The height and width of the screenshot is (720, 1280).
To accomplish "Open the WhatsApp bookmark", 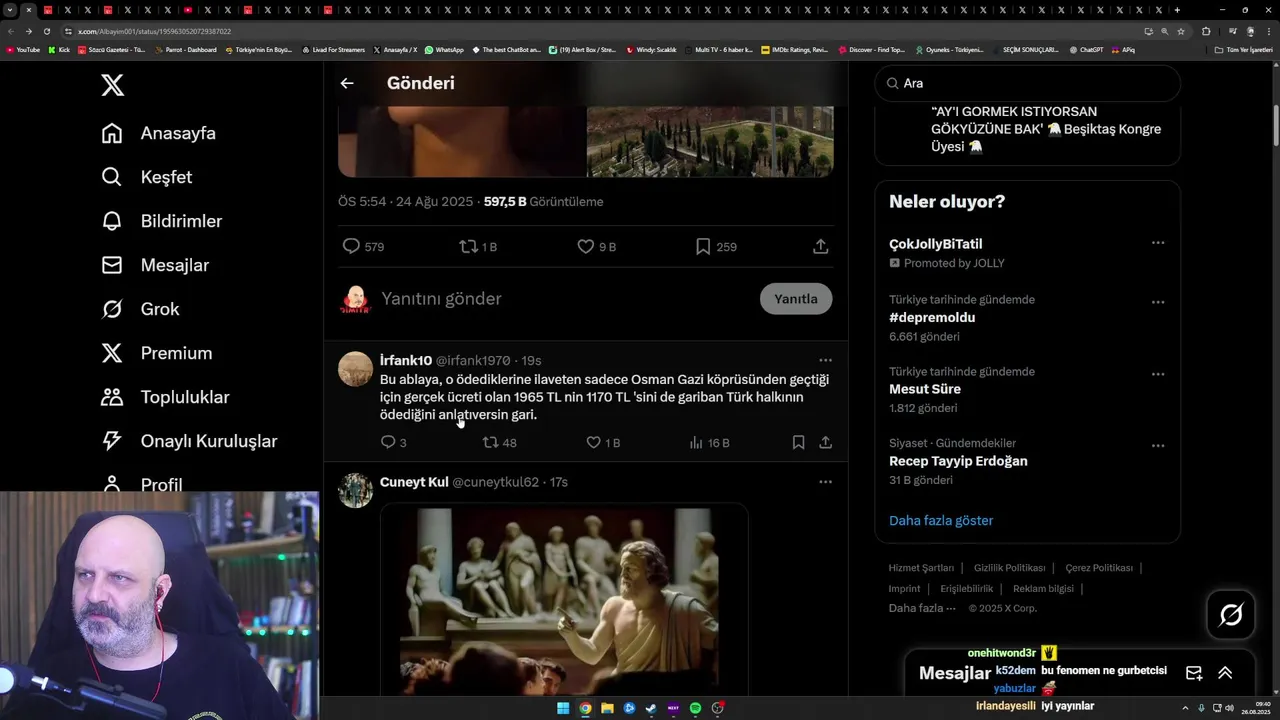I will click(444, 49).
